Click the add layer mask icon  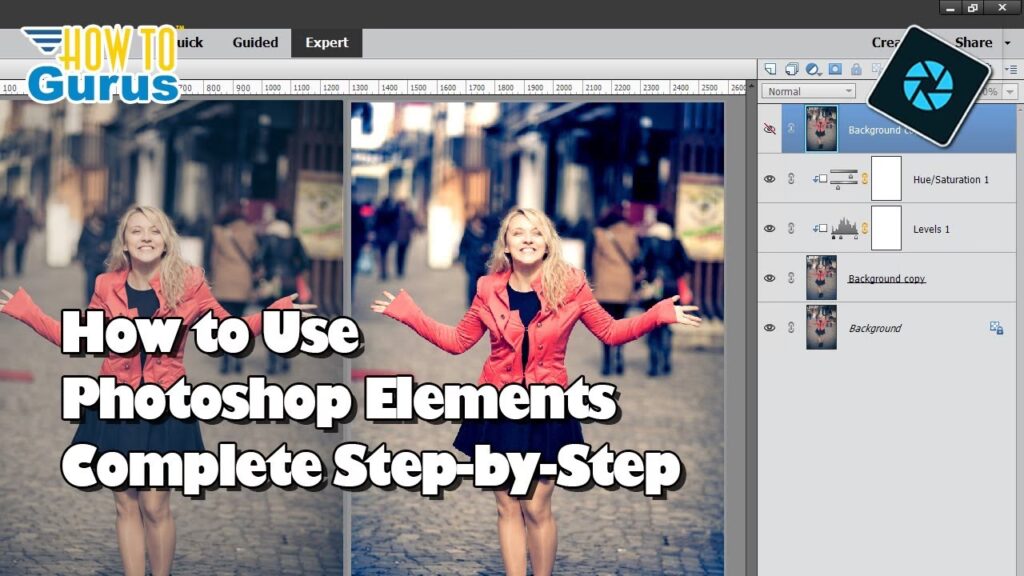coord(835,69)
